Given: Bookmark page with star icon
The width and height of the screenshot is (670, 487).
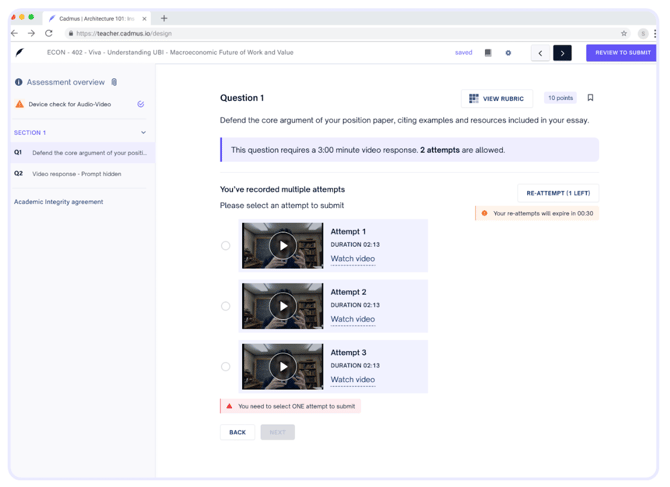Looking at the screenshot, I should coord(624,33).
